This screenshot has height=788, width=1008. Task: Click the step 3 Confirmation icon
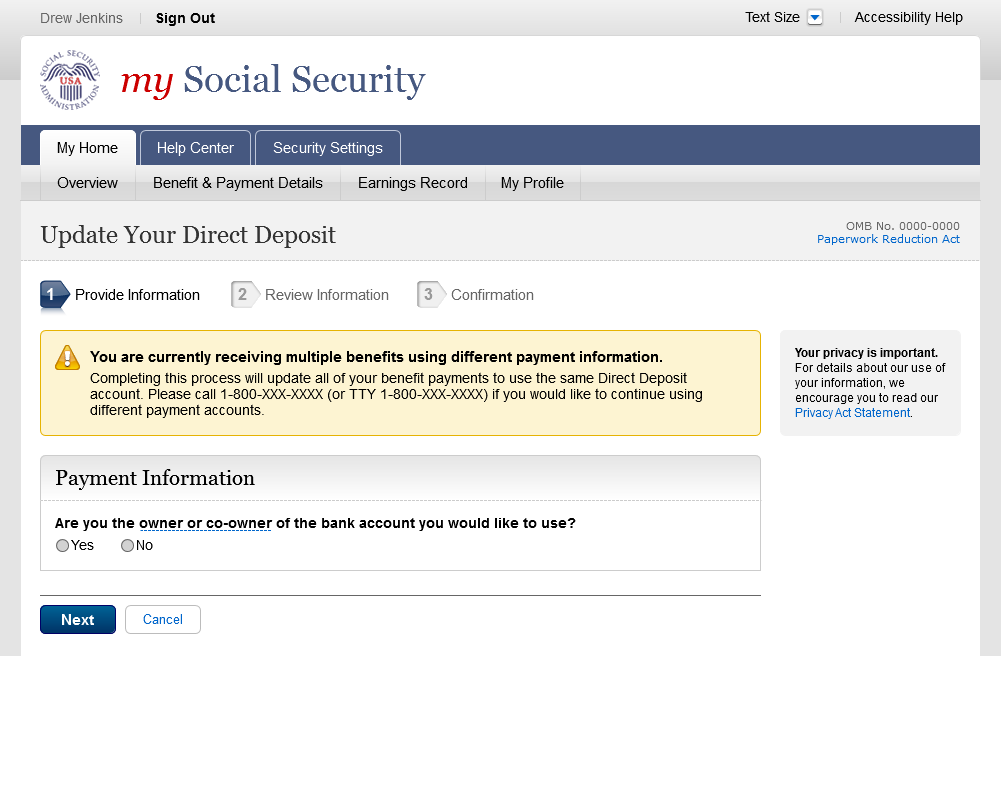pyautogui.click(x=430, y=295)
